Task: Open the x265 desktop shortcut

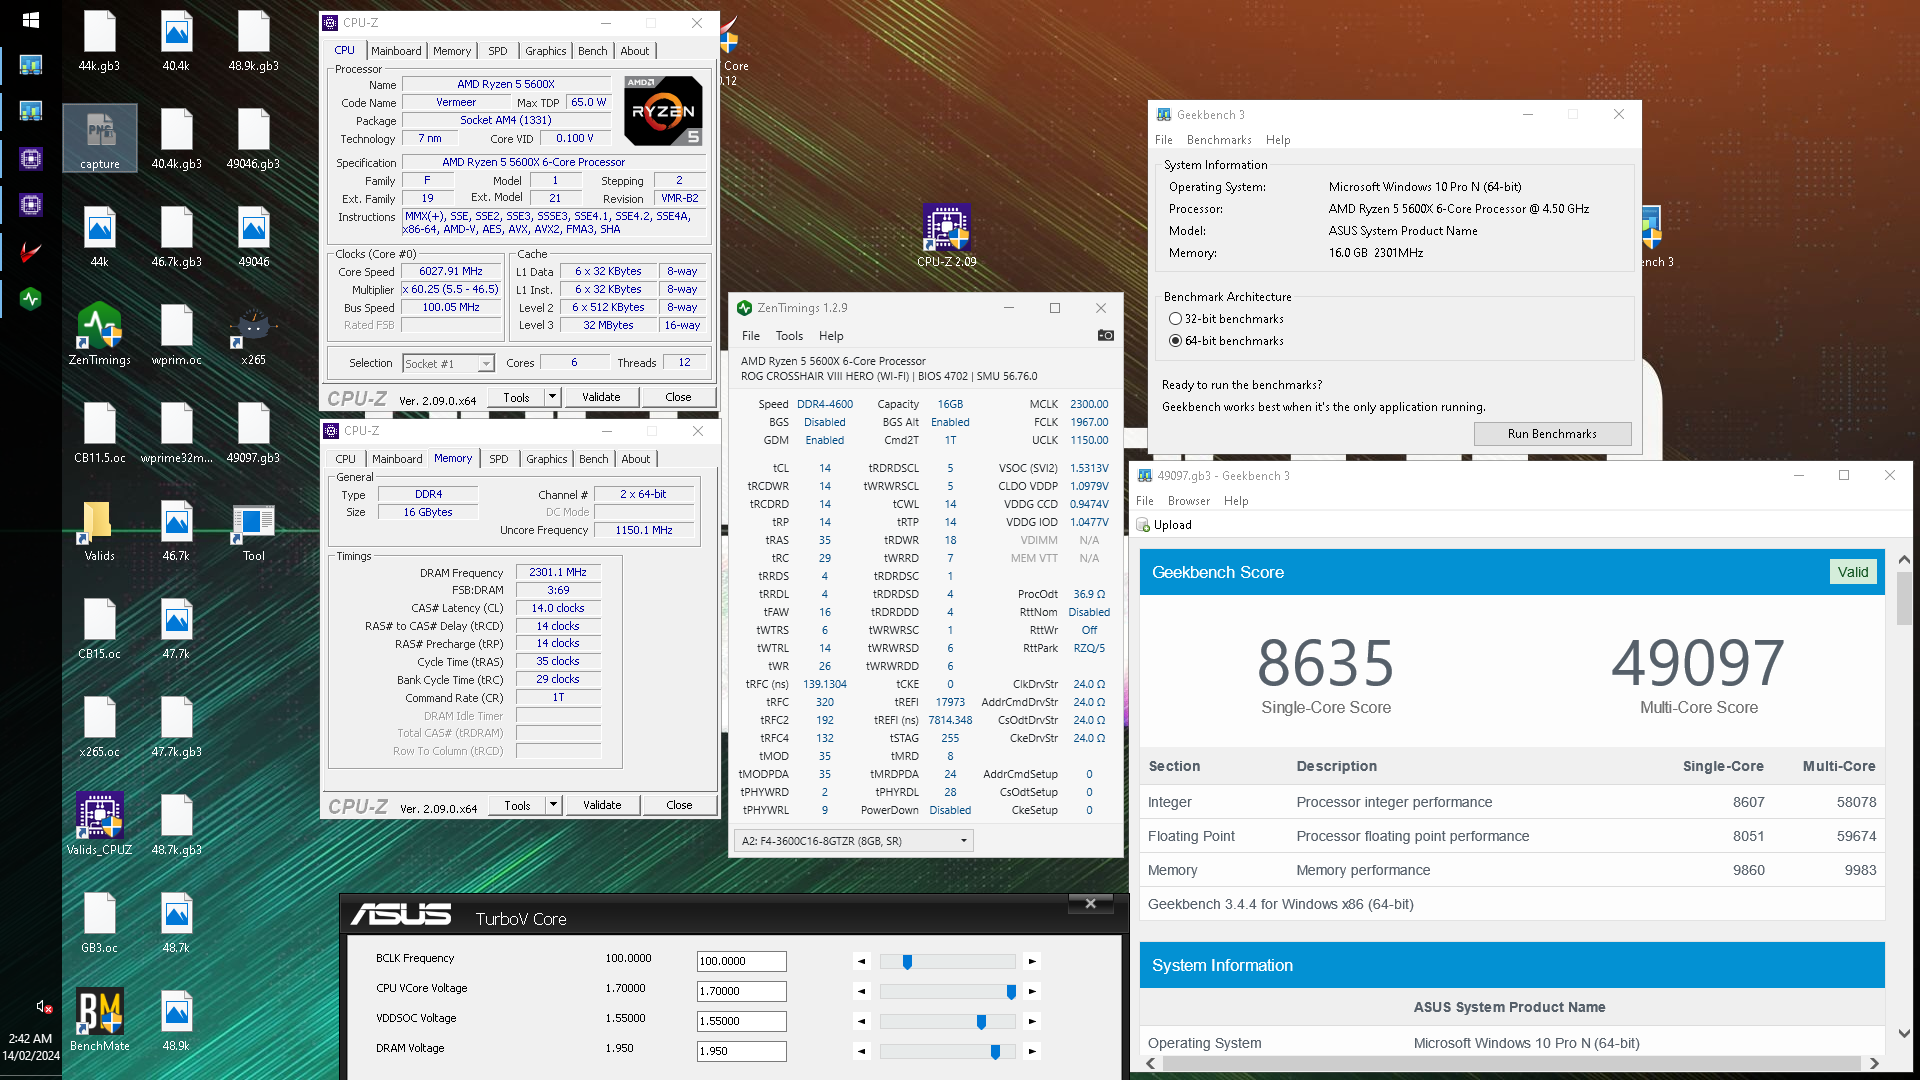Action: click(253, 335)
